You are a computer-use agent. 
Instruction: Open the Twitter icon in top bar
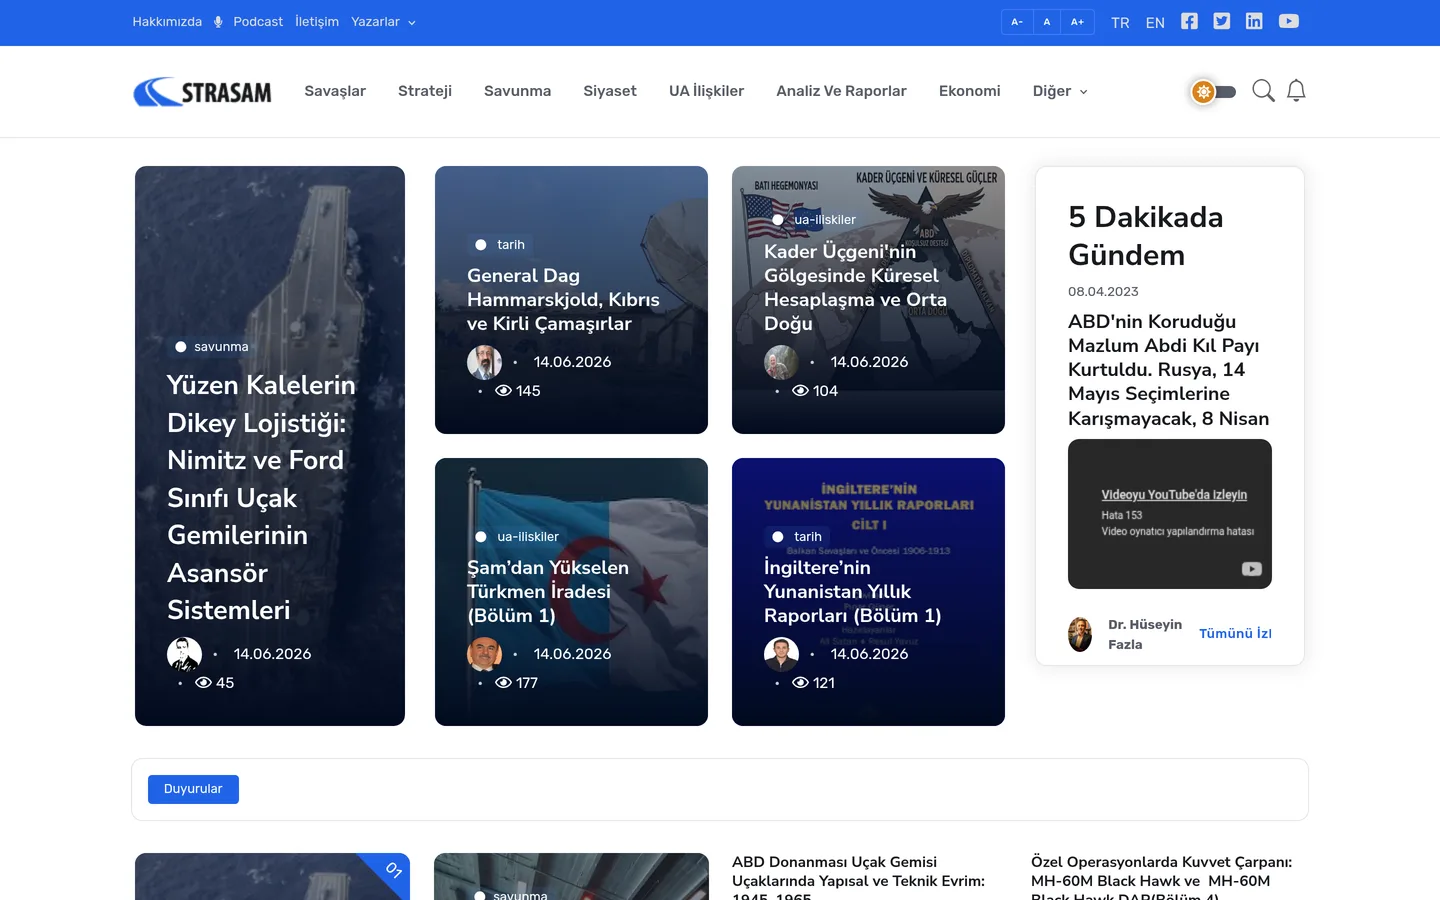1222,21
